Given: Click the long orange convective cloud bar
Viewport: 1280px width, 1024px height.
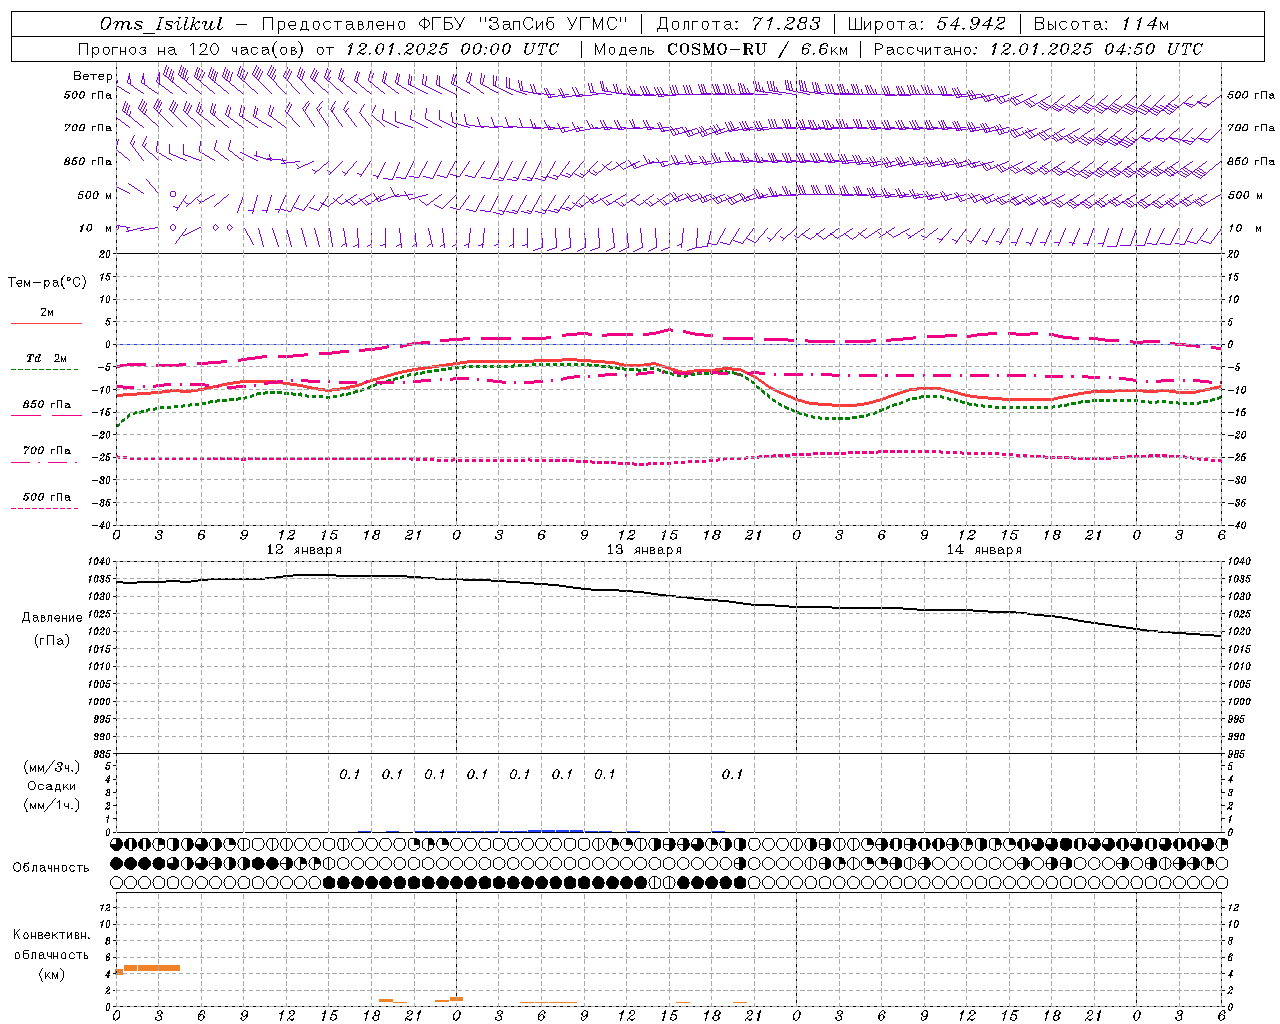Looking at the screenshot, I should pos(151,967).
